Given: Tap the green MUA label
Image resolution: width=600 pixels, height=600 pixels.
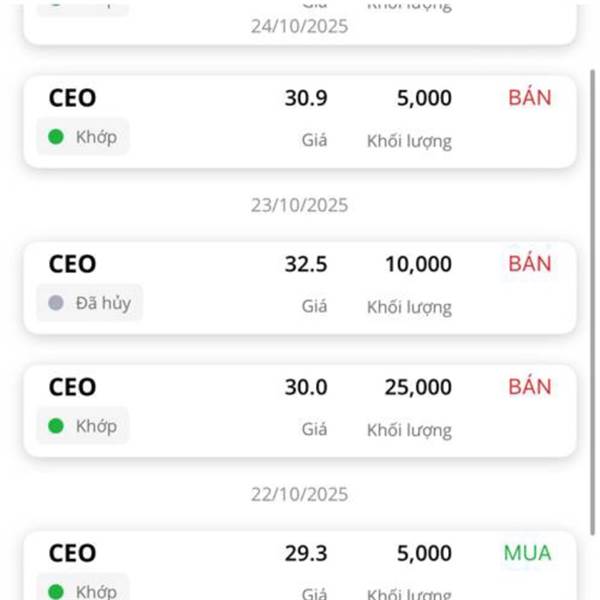Looking at the screenshot, I should [x=527, y=553].
